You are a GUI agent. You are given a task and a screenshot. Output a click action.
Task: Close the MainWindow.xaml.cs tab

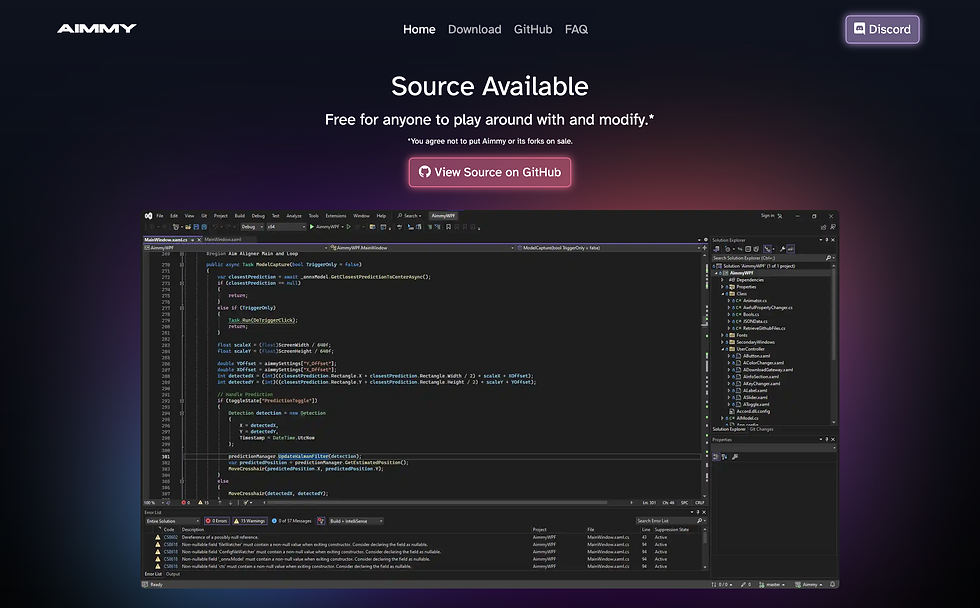point(199,239)
